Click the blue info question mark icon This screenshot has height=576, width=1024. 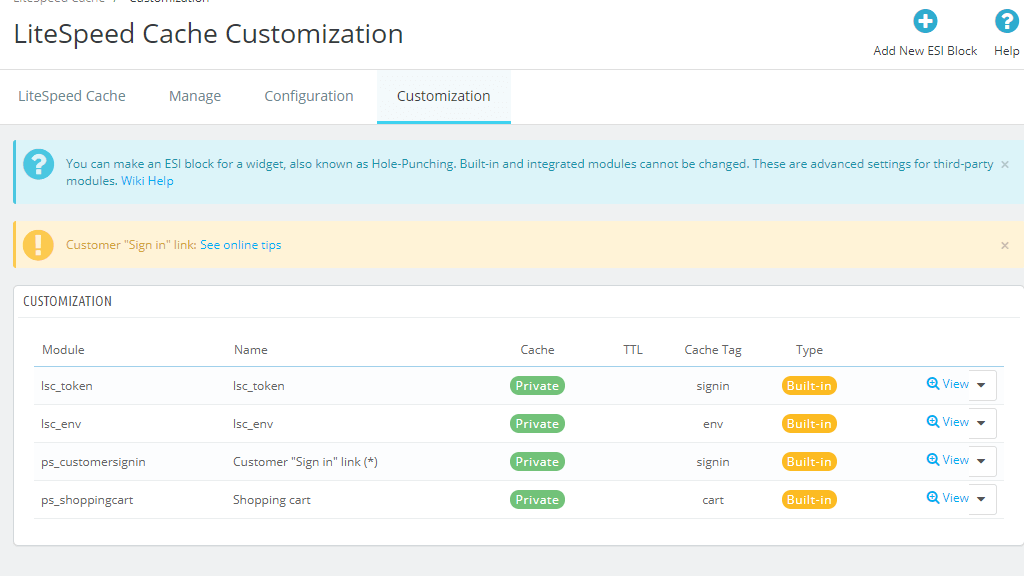coord(39,165)
